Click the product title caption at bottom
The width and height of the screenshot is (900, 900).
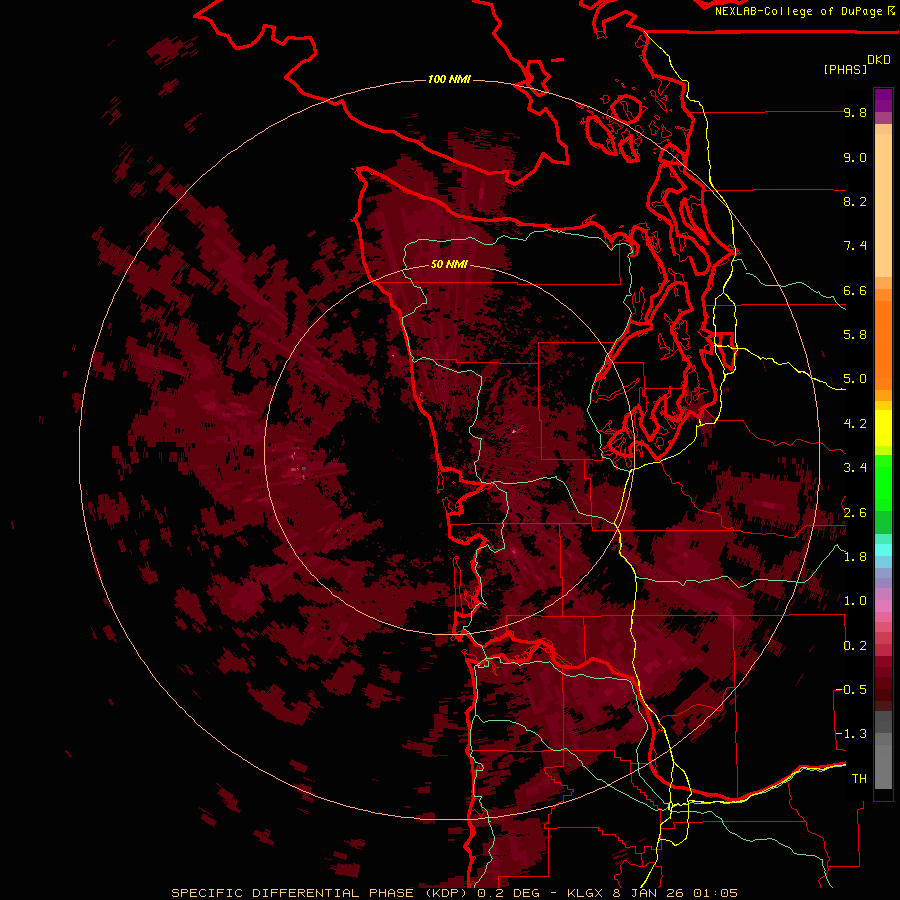tap(454, 893)
